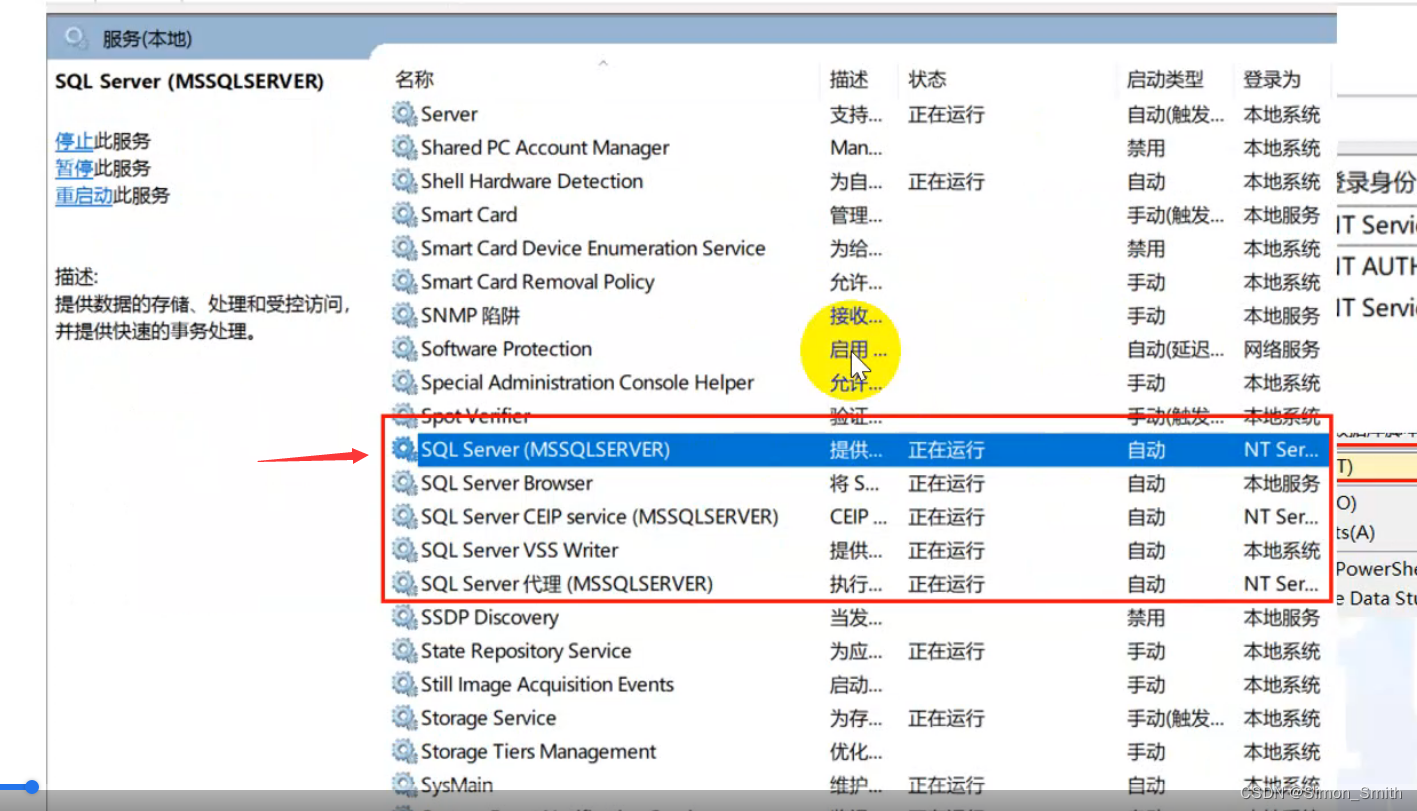Click 自动(延迟...) startup type of Software Protection

pos(1175,349)
